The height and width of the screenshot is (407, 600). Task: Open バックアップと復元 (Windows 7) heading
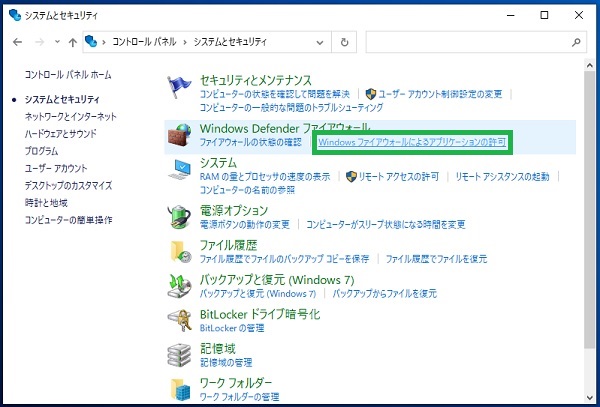click(277, 280)
